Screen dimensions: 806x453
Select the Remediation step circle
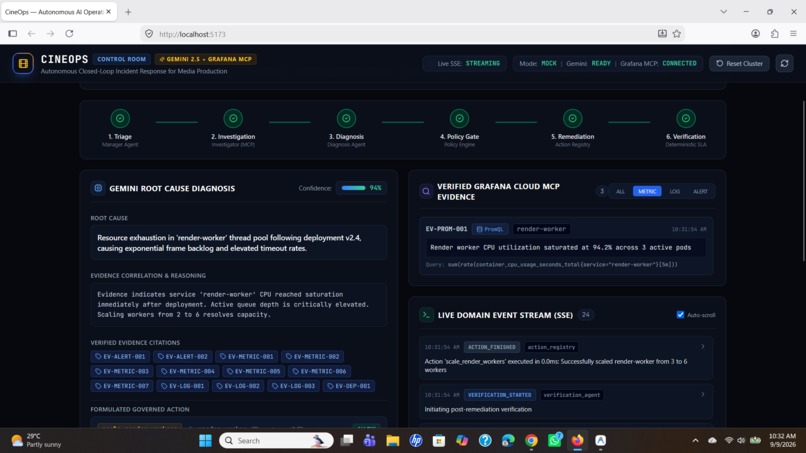pyautogui.click(x=572, y=118)
